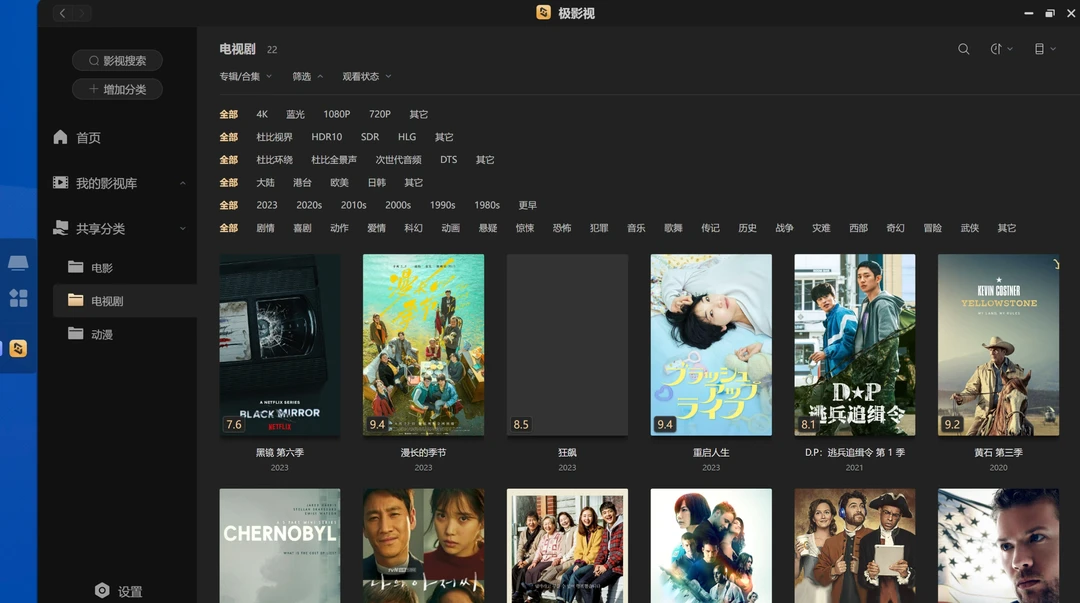Open the 动漫 folder

(90, 334)
